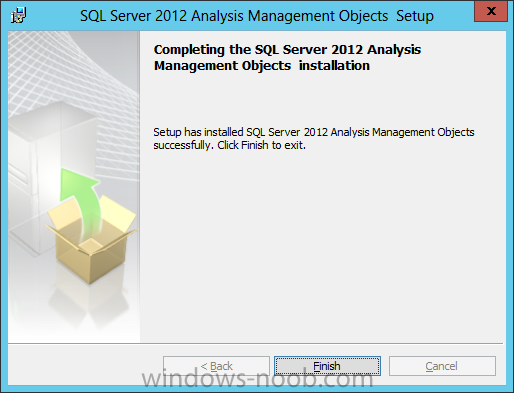Click the blue title bar right of 'Setup'
The image size is (514, 393).
coord(454,16)
